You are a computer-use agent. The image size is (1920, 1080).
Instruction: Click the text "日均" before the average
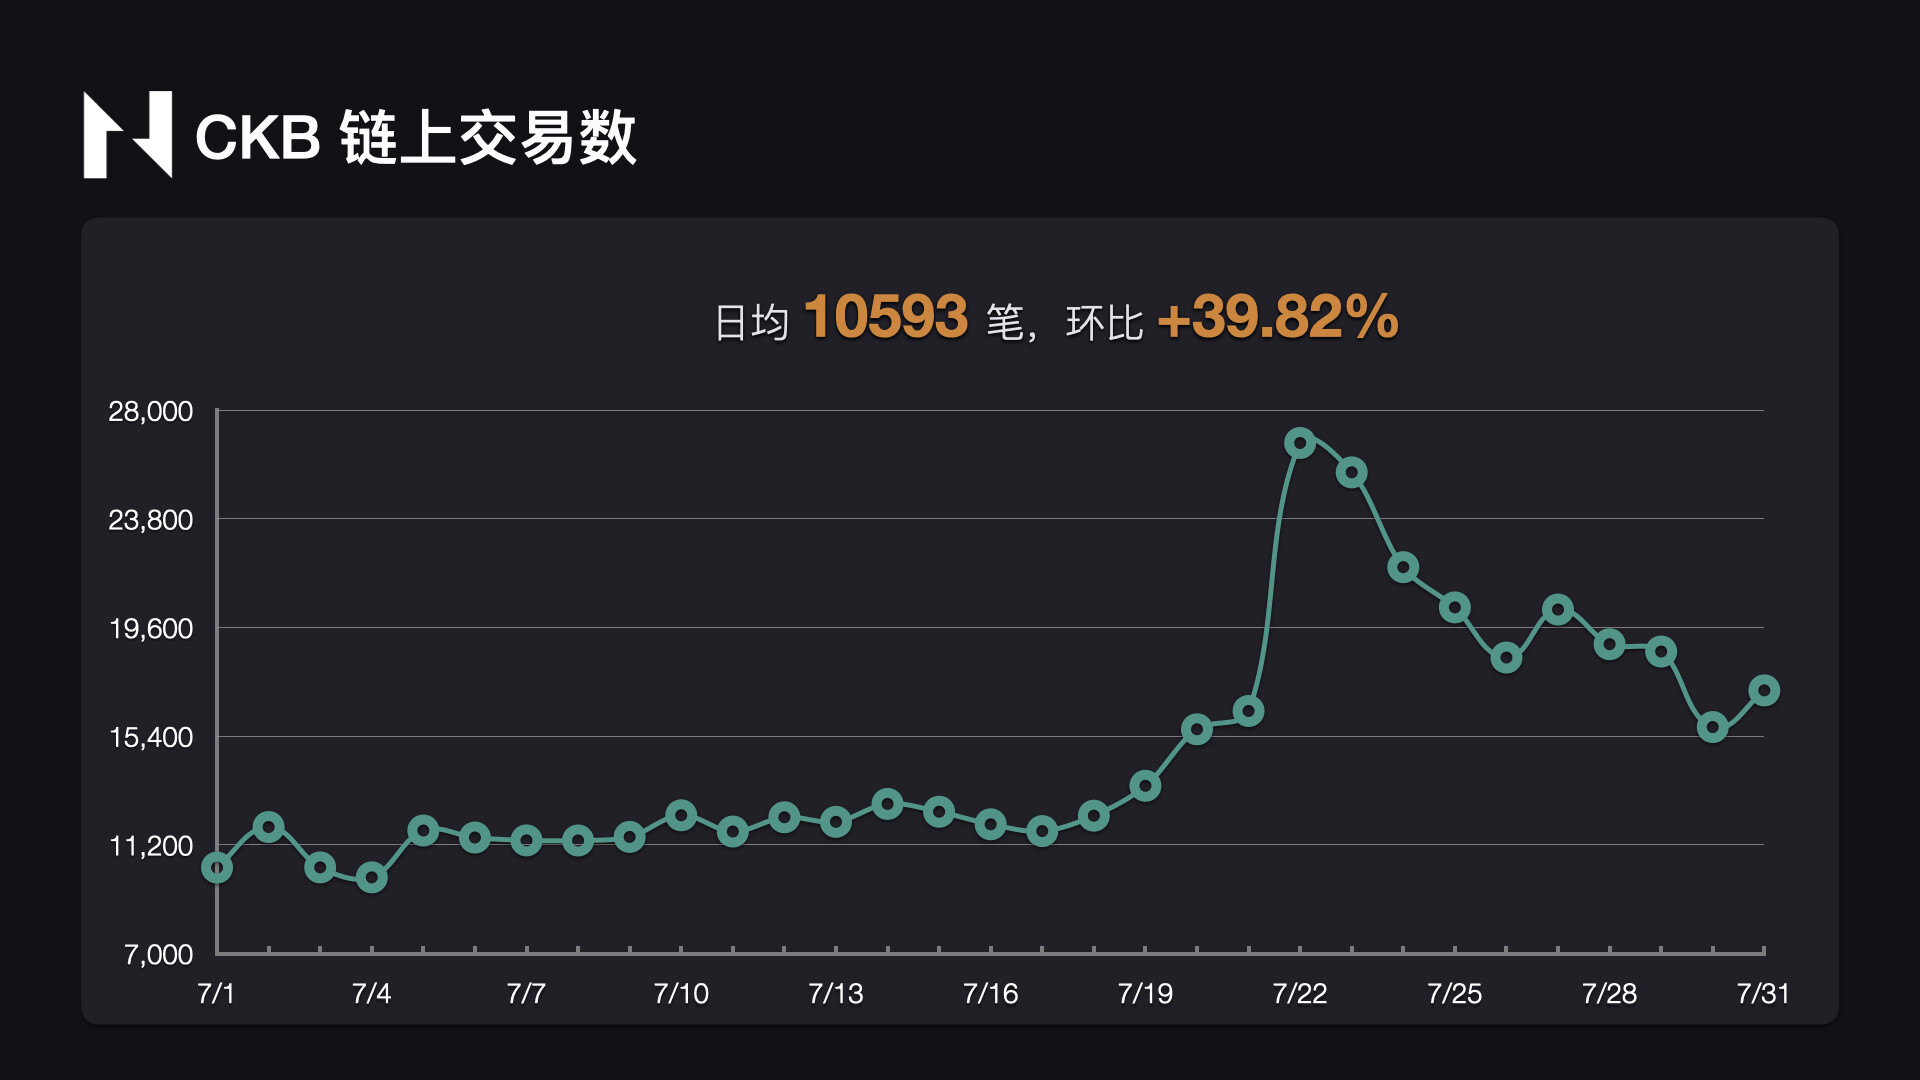tap(752, 323)
